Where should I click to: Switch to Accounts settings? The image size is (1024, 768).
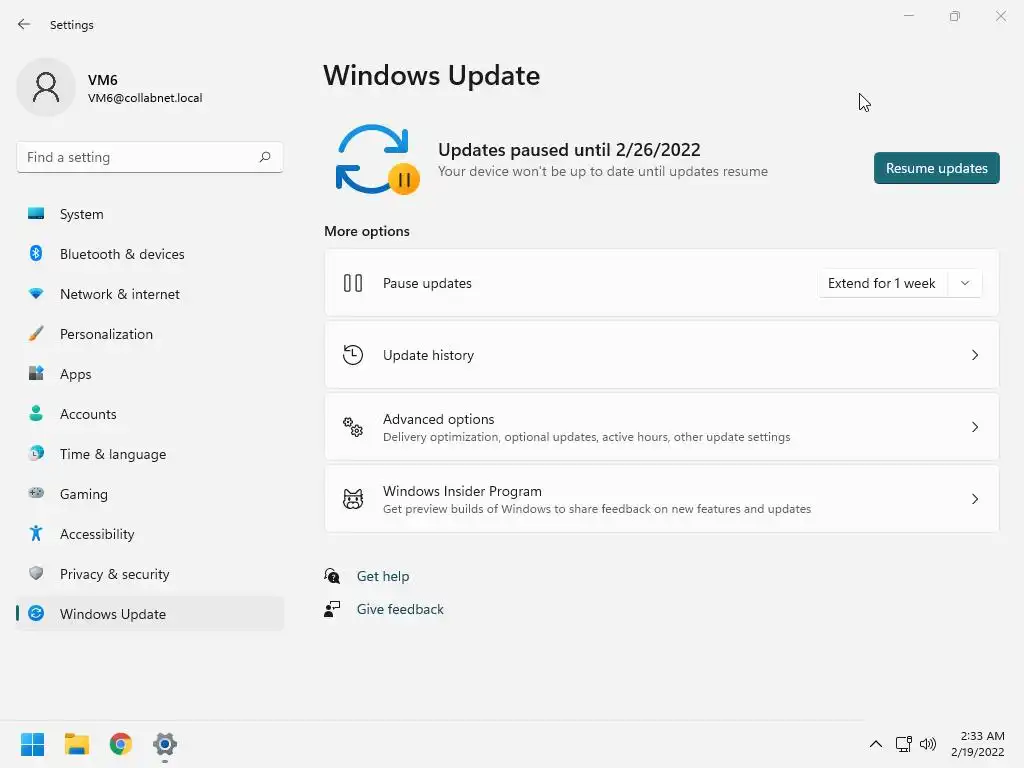pyautogui.click(x=150, y=414)
